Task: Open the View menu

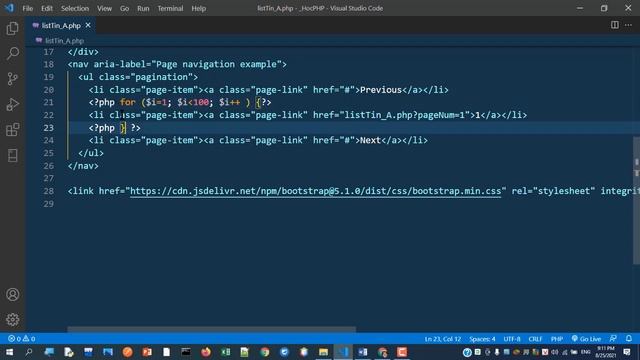Action: [104, 8]
